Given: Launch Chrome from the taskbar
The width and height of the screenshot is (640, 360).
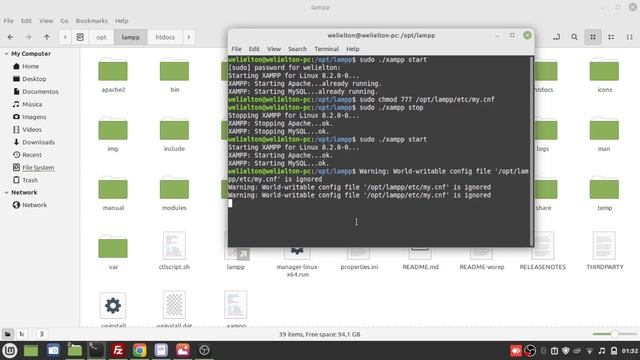Looking at the screenshot, I should point(140,350).
